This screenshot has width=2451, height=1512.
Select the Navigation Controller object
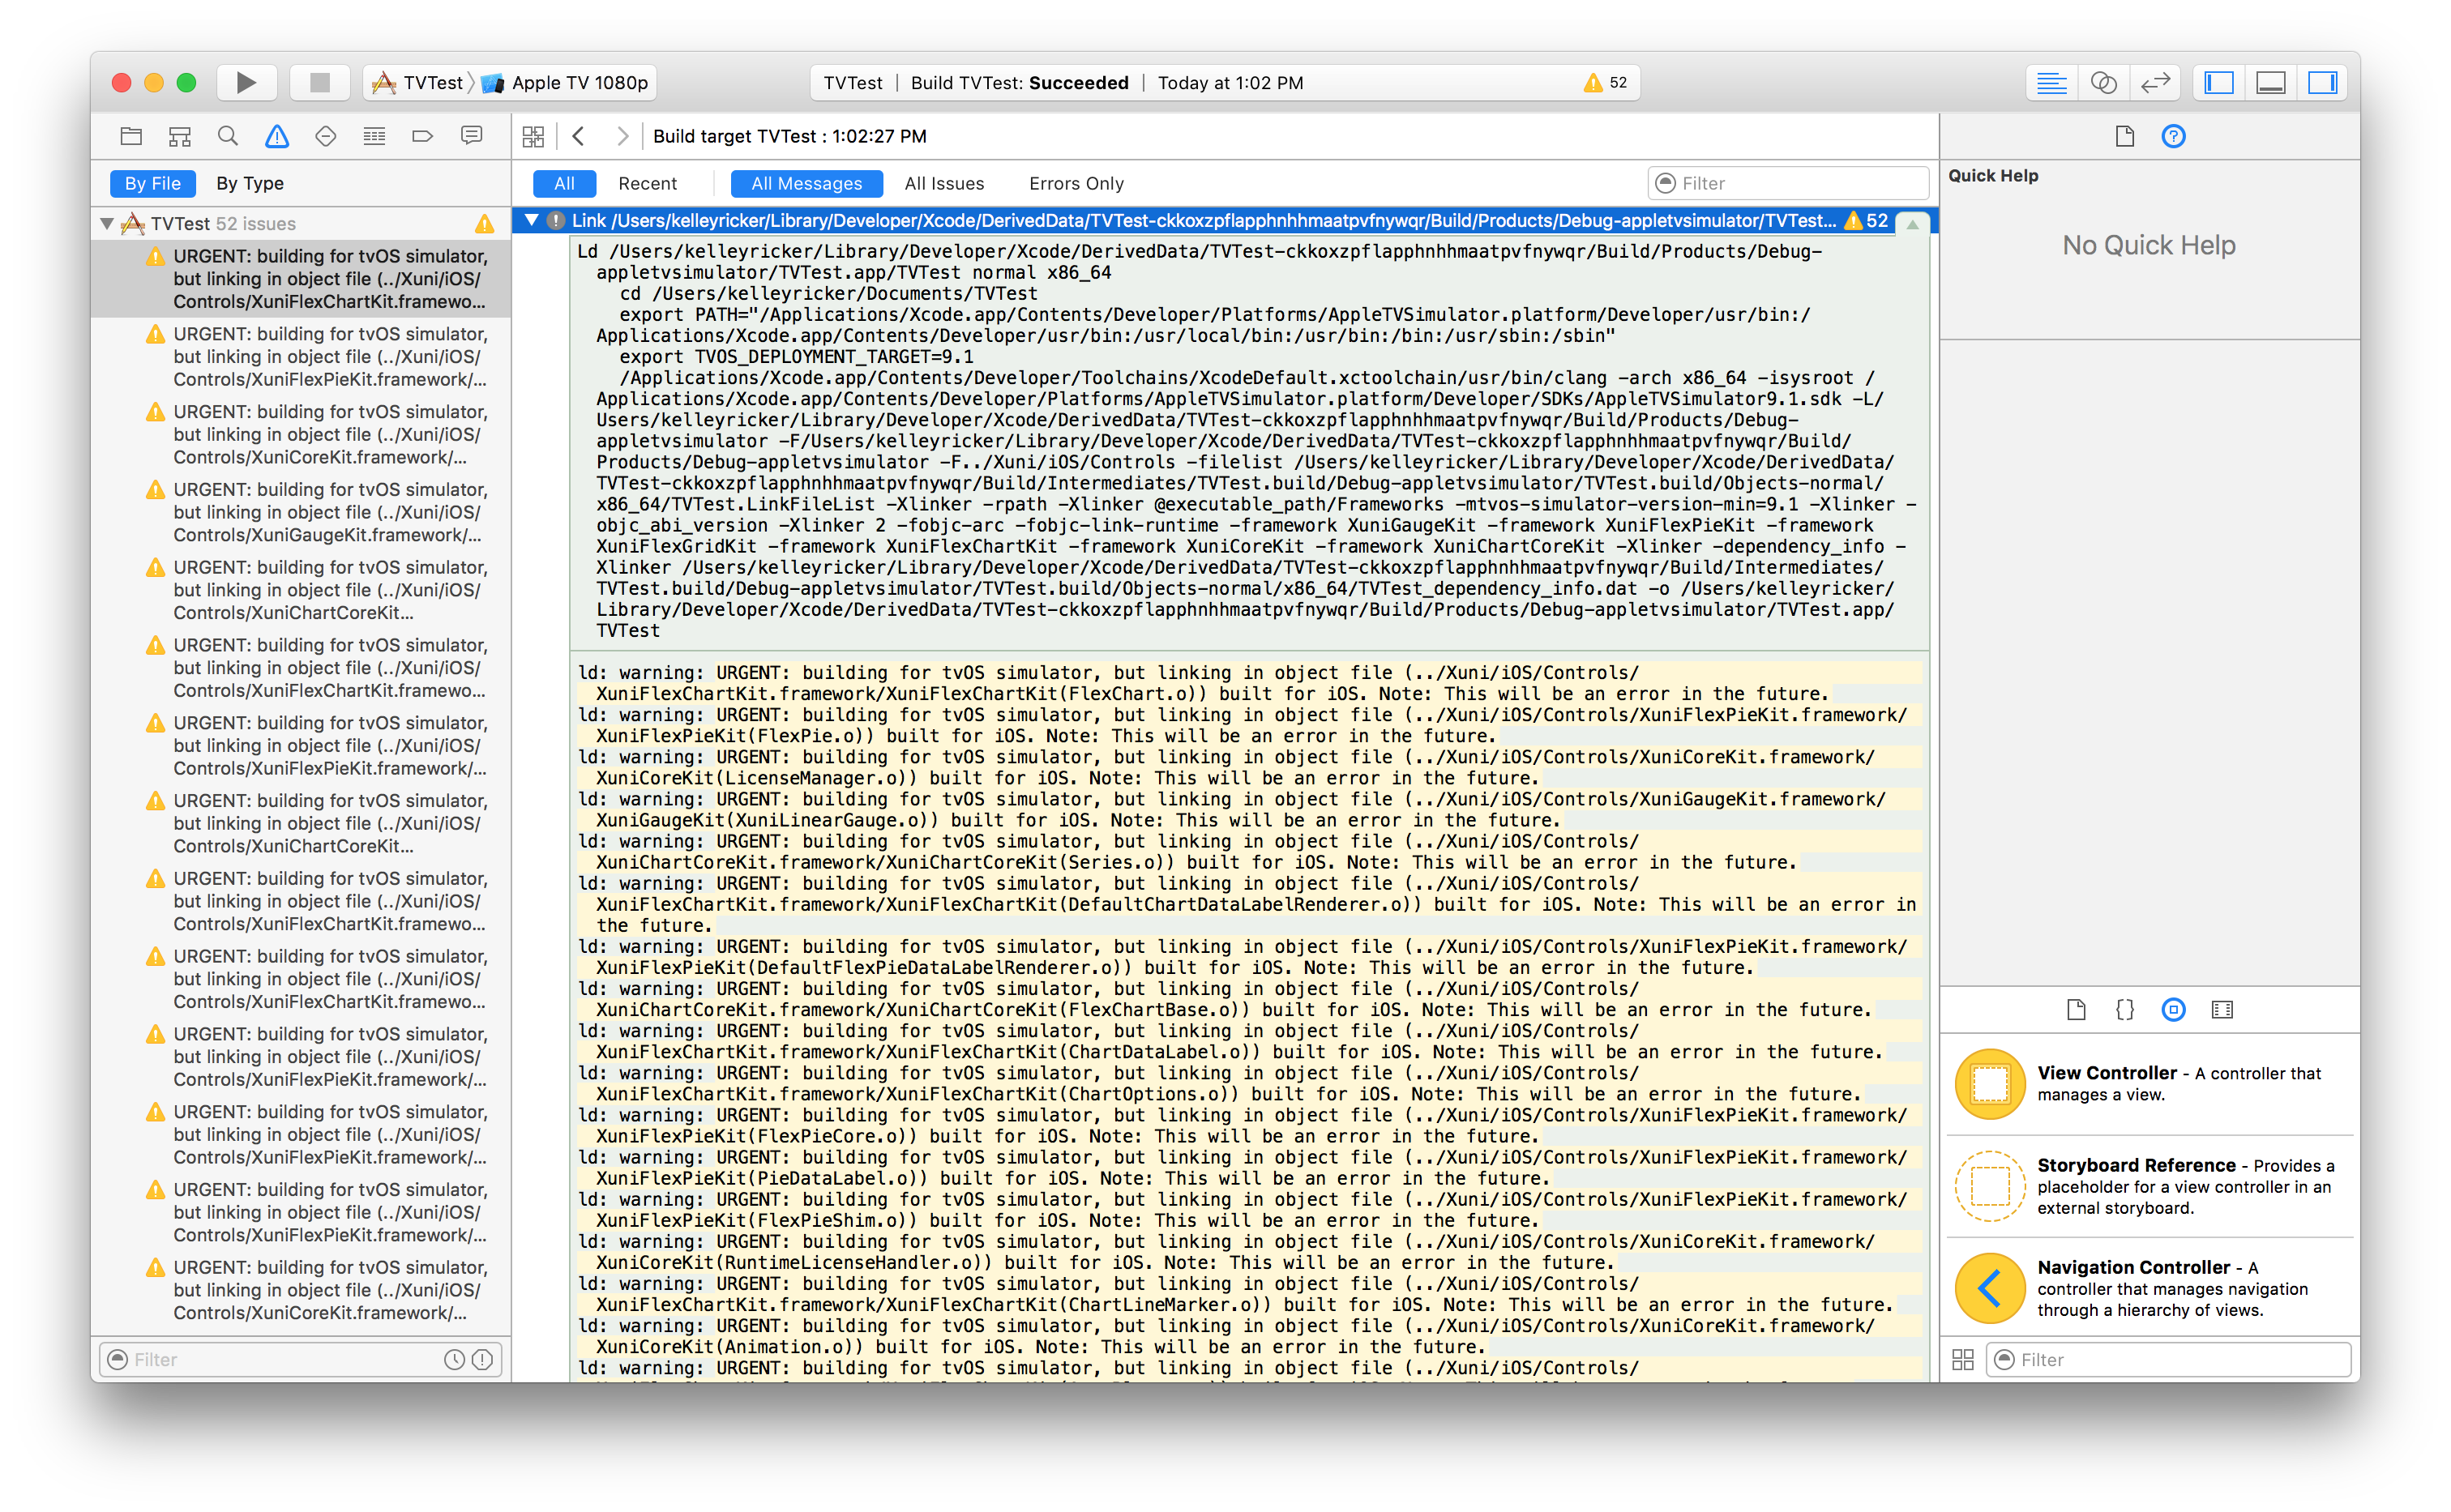[x=2150, y=1288]
